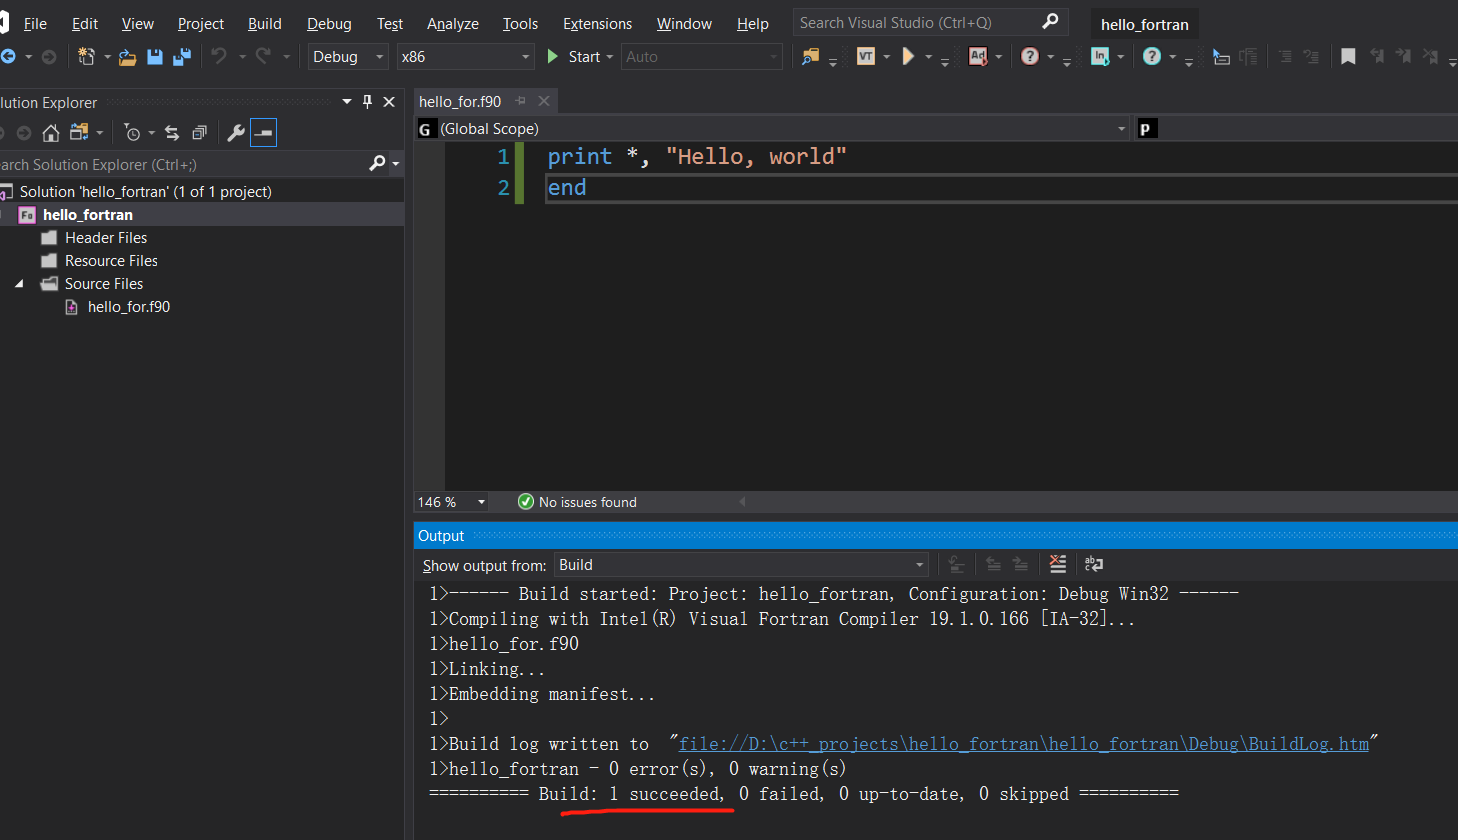Screen dimensions: 1458x840
Task: Open the 146 % zoom dropdown
Action: (x=481, y=502)
